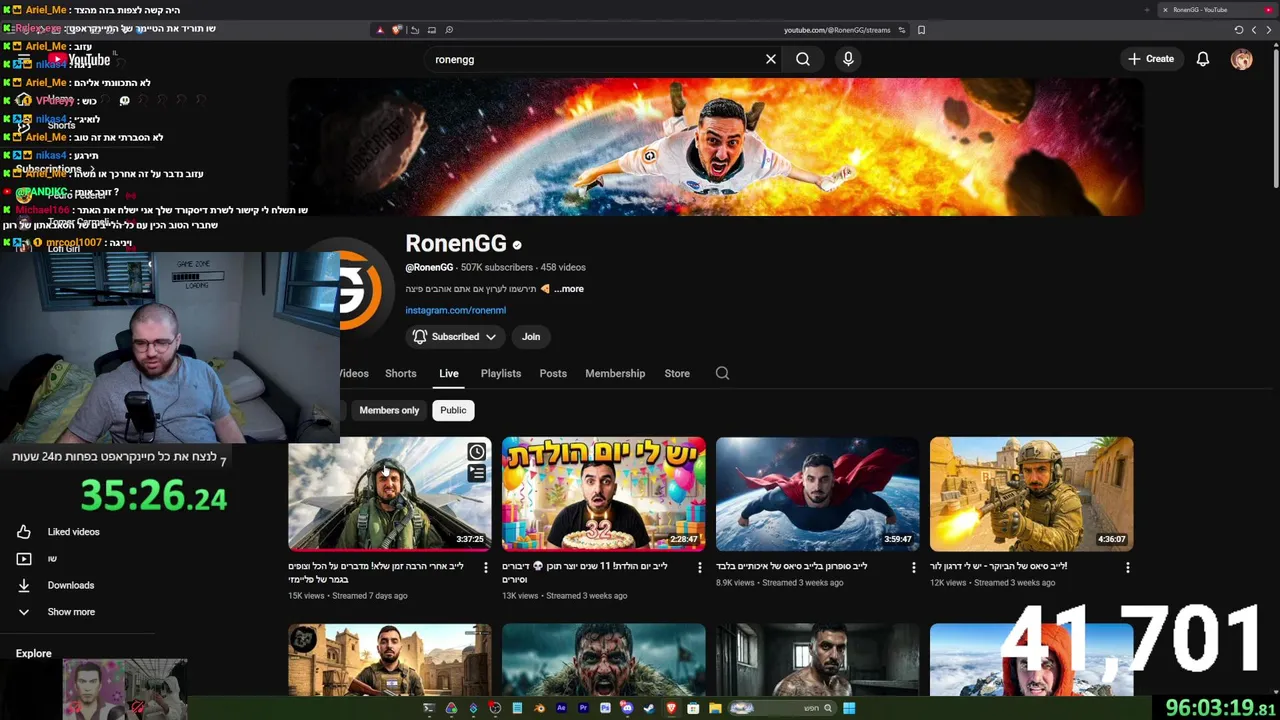
Task: Click the magnifier search button
Action: click(803, 59)
